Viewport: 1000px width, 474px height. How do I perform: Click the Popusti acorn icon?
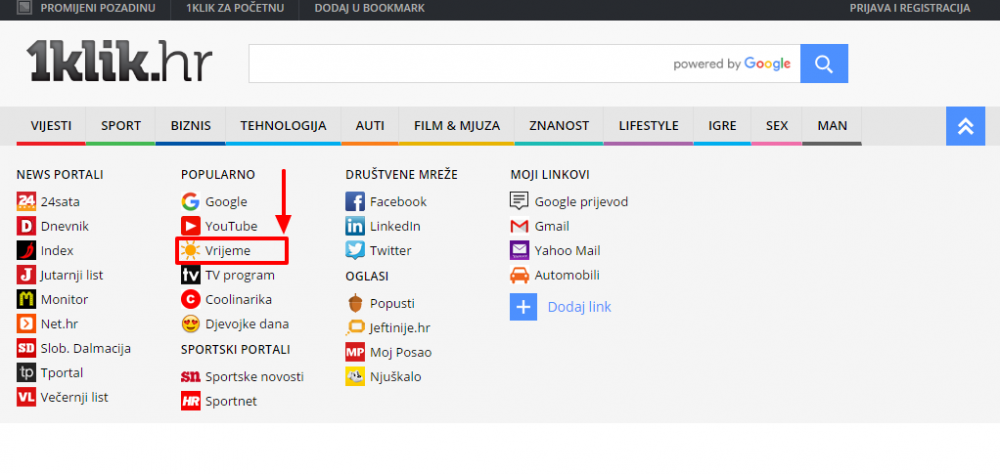355,303
